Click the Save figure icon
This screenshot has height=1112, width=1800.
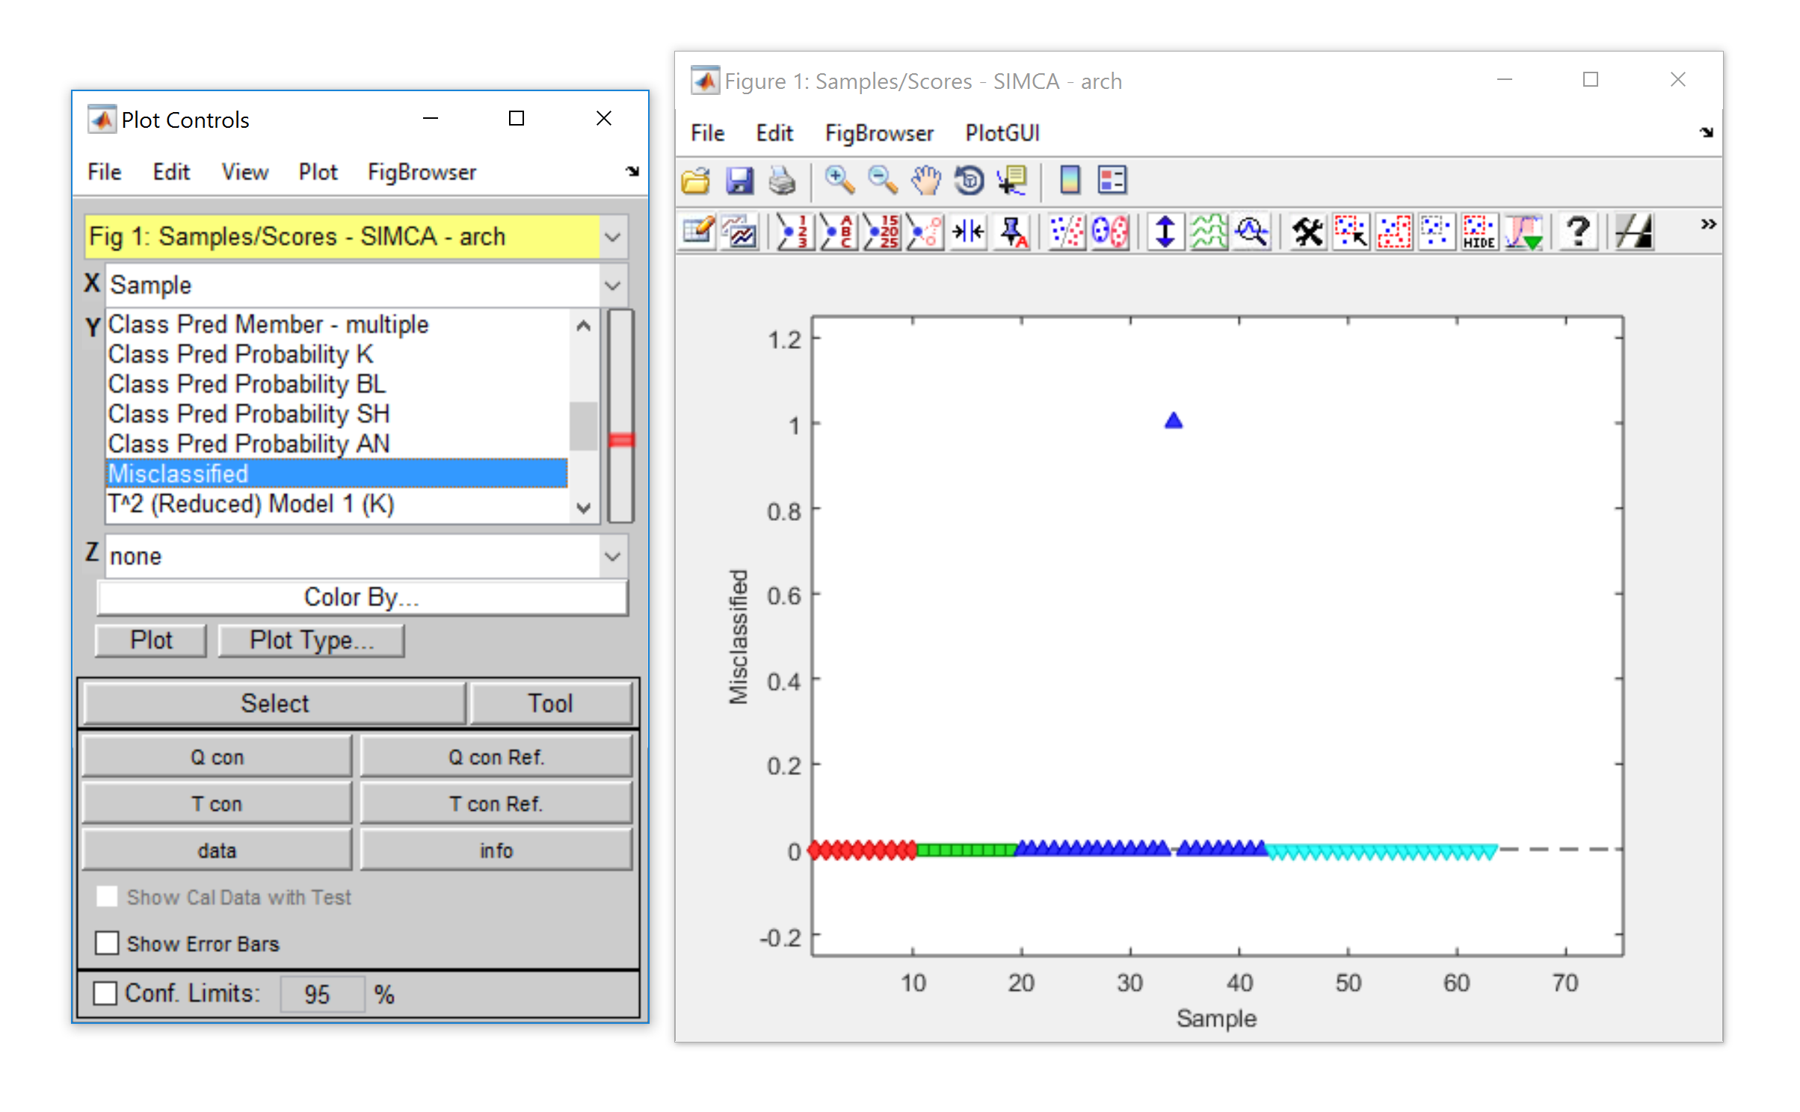[739, 181]
